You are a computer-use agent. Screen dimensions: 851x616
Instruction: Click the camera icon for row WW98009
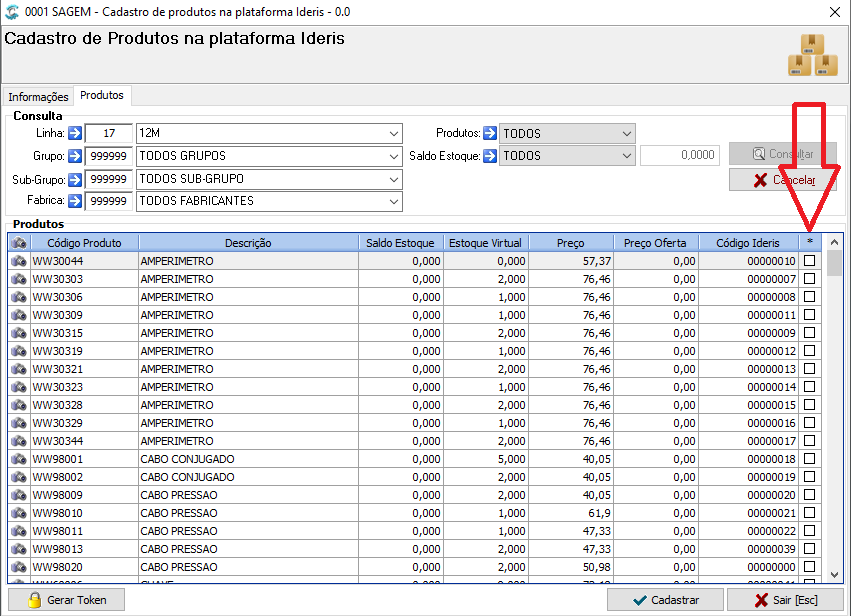[19, 495]
